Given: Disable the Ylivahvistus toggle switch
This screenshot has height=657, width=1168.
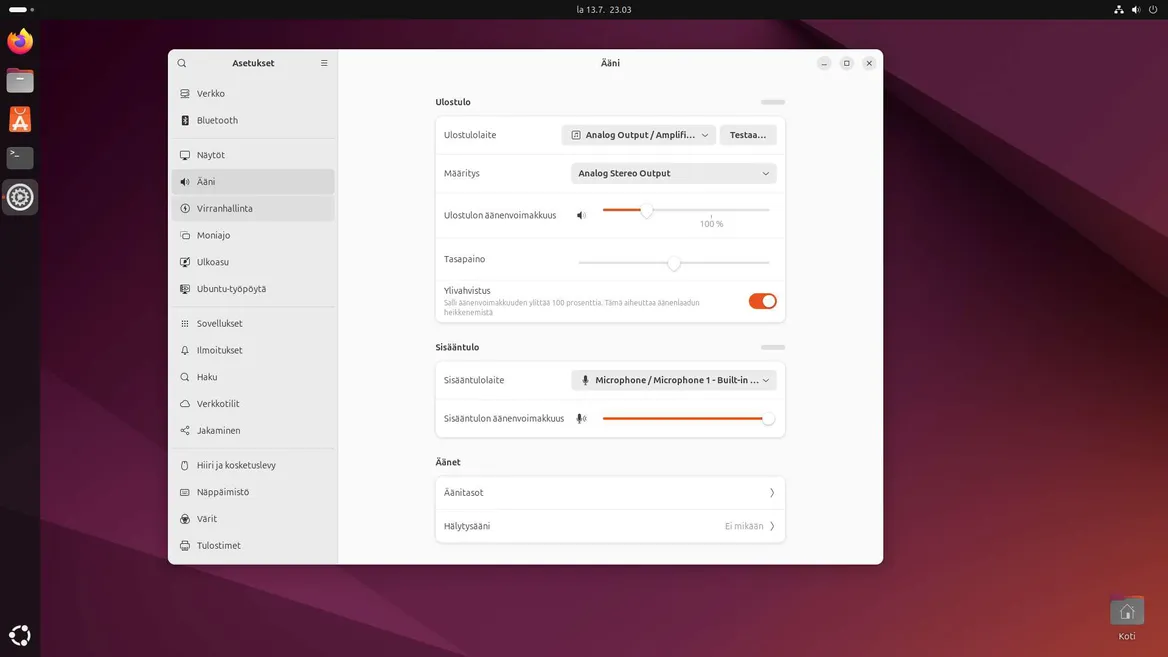Looking at the screenshot, I should coord(762,301).
